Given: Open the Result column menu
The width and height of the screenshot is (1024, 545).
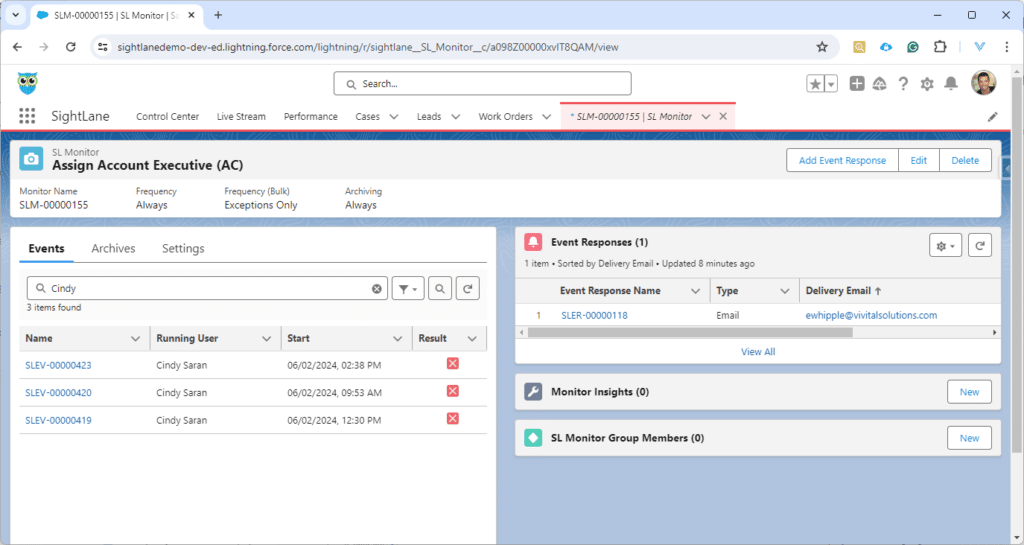Looking at the screenshot, I should (x=472, y=338).
